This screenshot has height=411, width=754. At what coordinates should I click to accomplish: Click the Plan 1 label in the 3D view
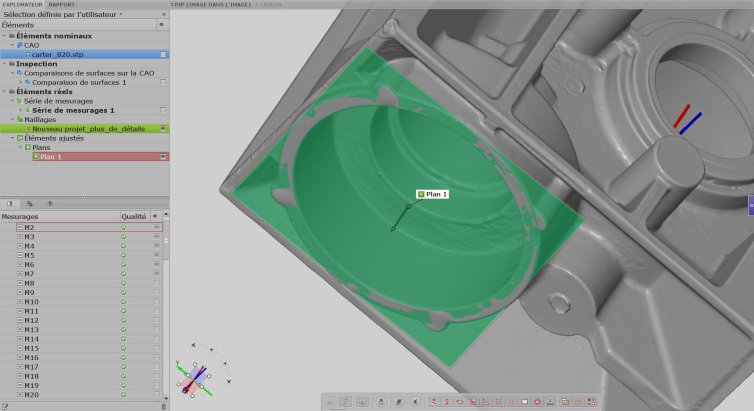tap(432, 194)
